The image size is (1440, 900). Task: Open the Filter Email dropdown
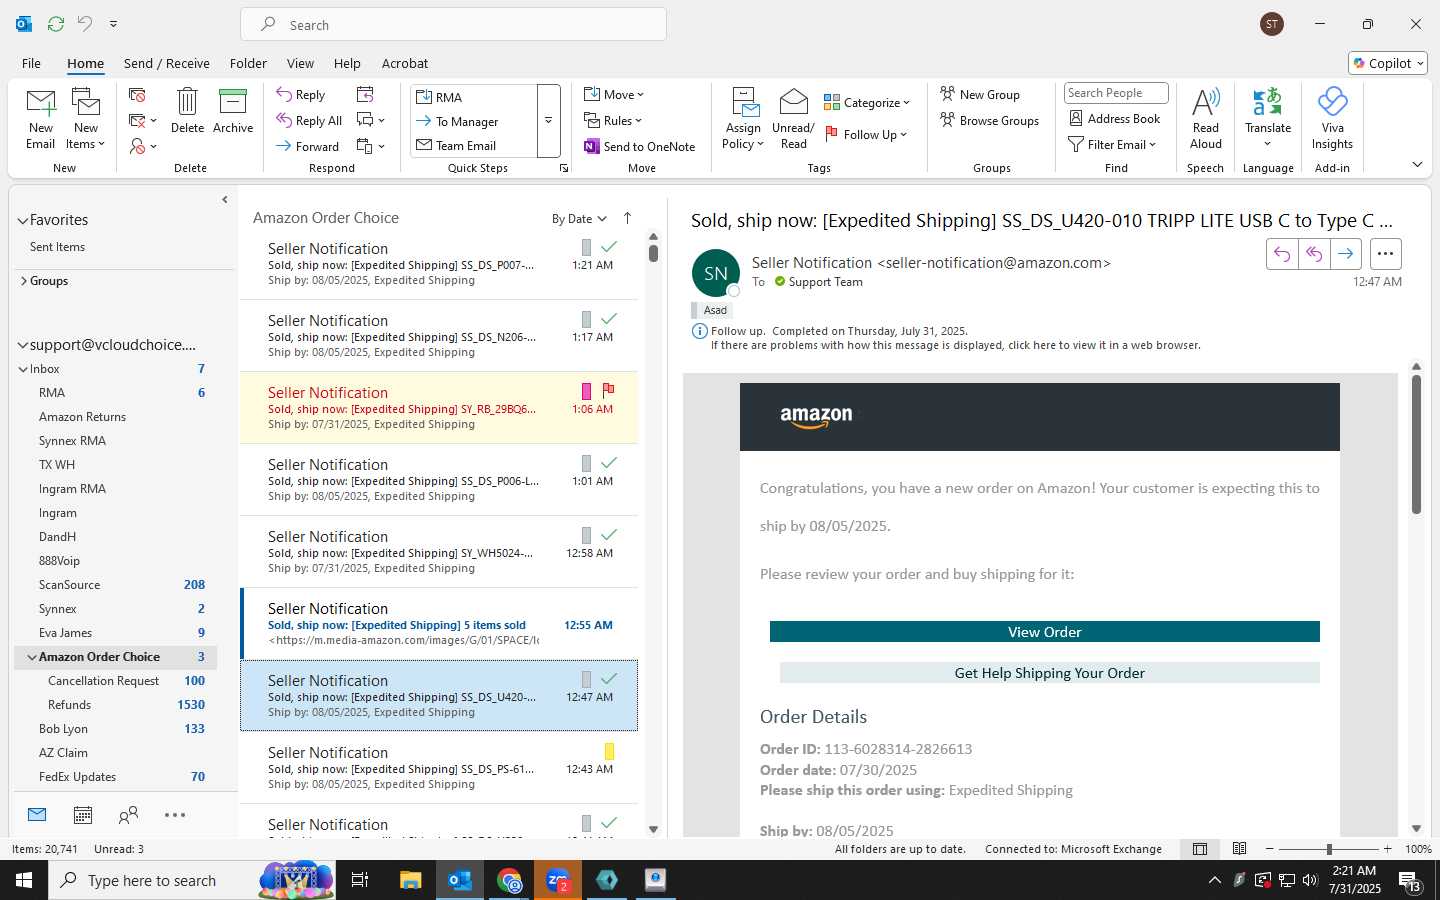click(x=1112, y=144)
